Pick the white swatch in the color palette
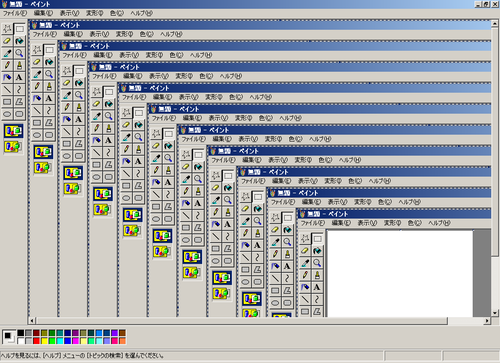Screen dimensions: 500x363 coord(21,341)
